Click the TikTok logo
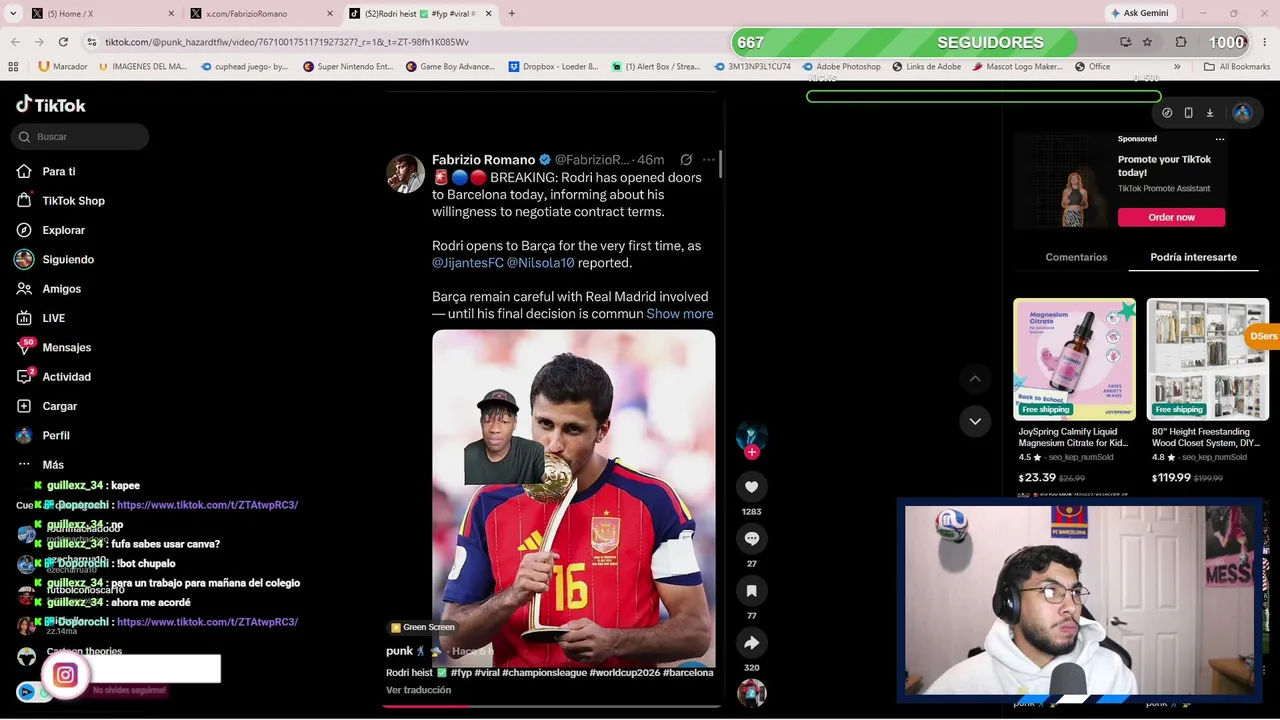 click(51, 105)
